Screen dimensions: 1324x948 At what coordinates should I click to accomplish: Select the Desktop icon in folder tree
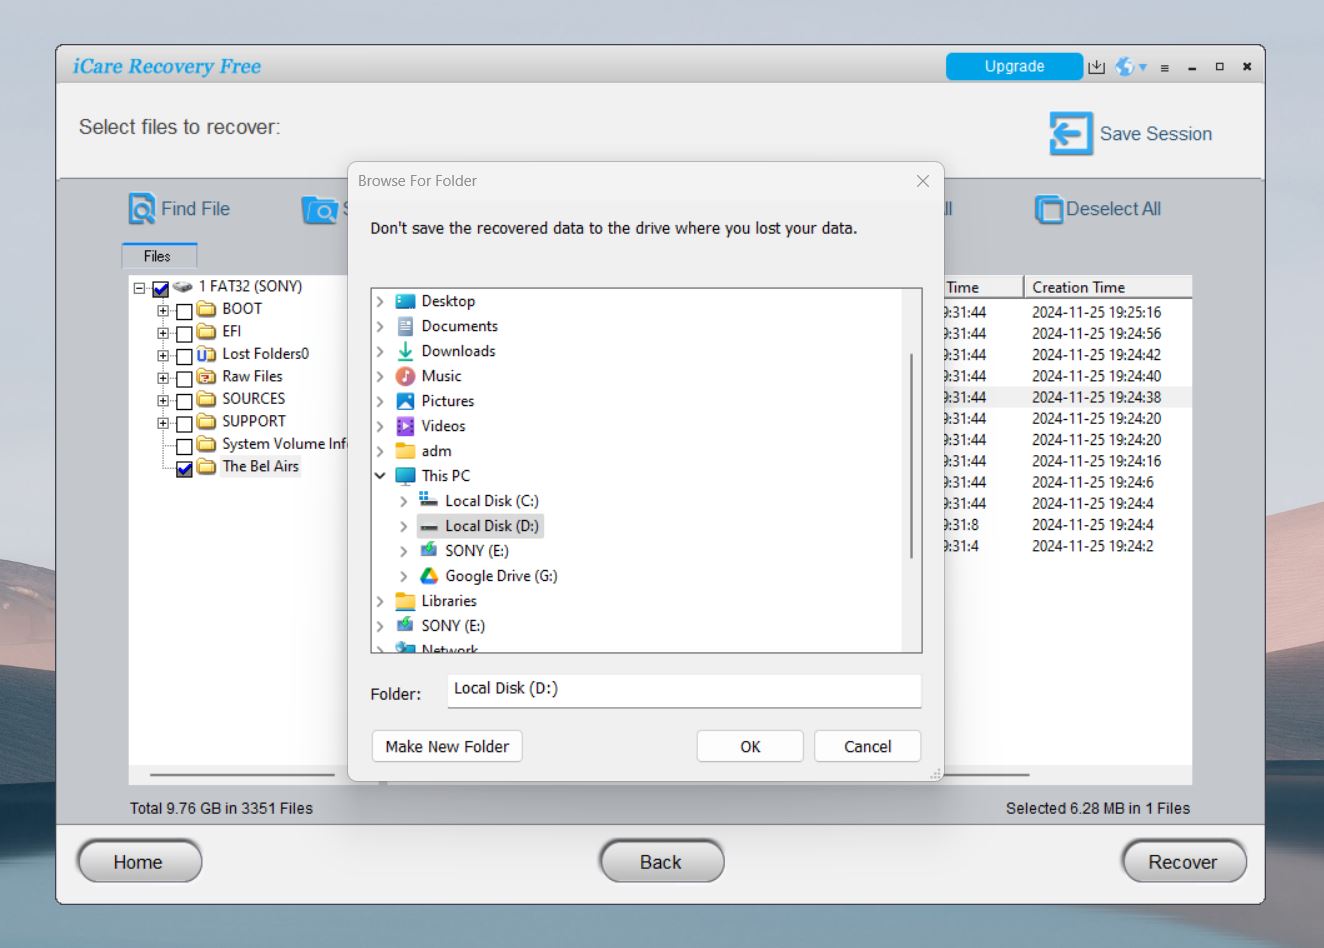[405, 301]
